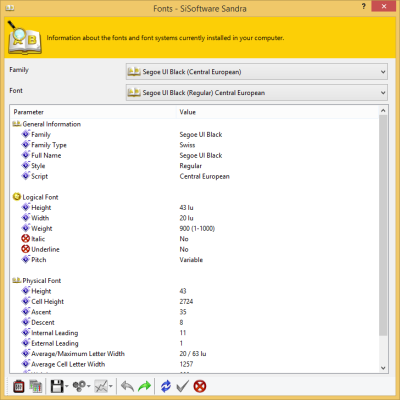Click the Value column header
Screen dimensions: 400x400
[277, 112]
